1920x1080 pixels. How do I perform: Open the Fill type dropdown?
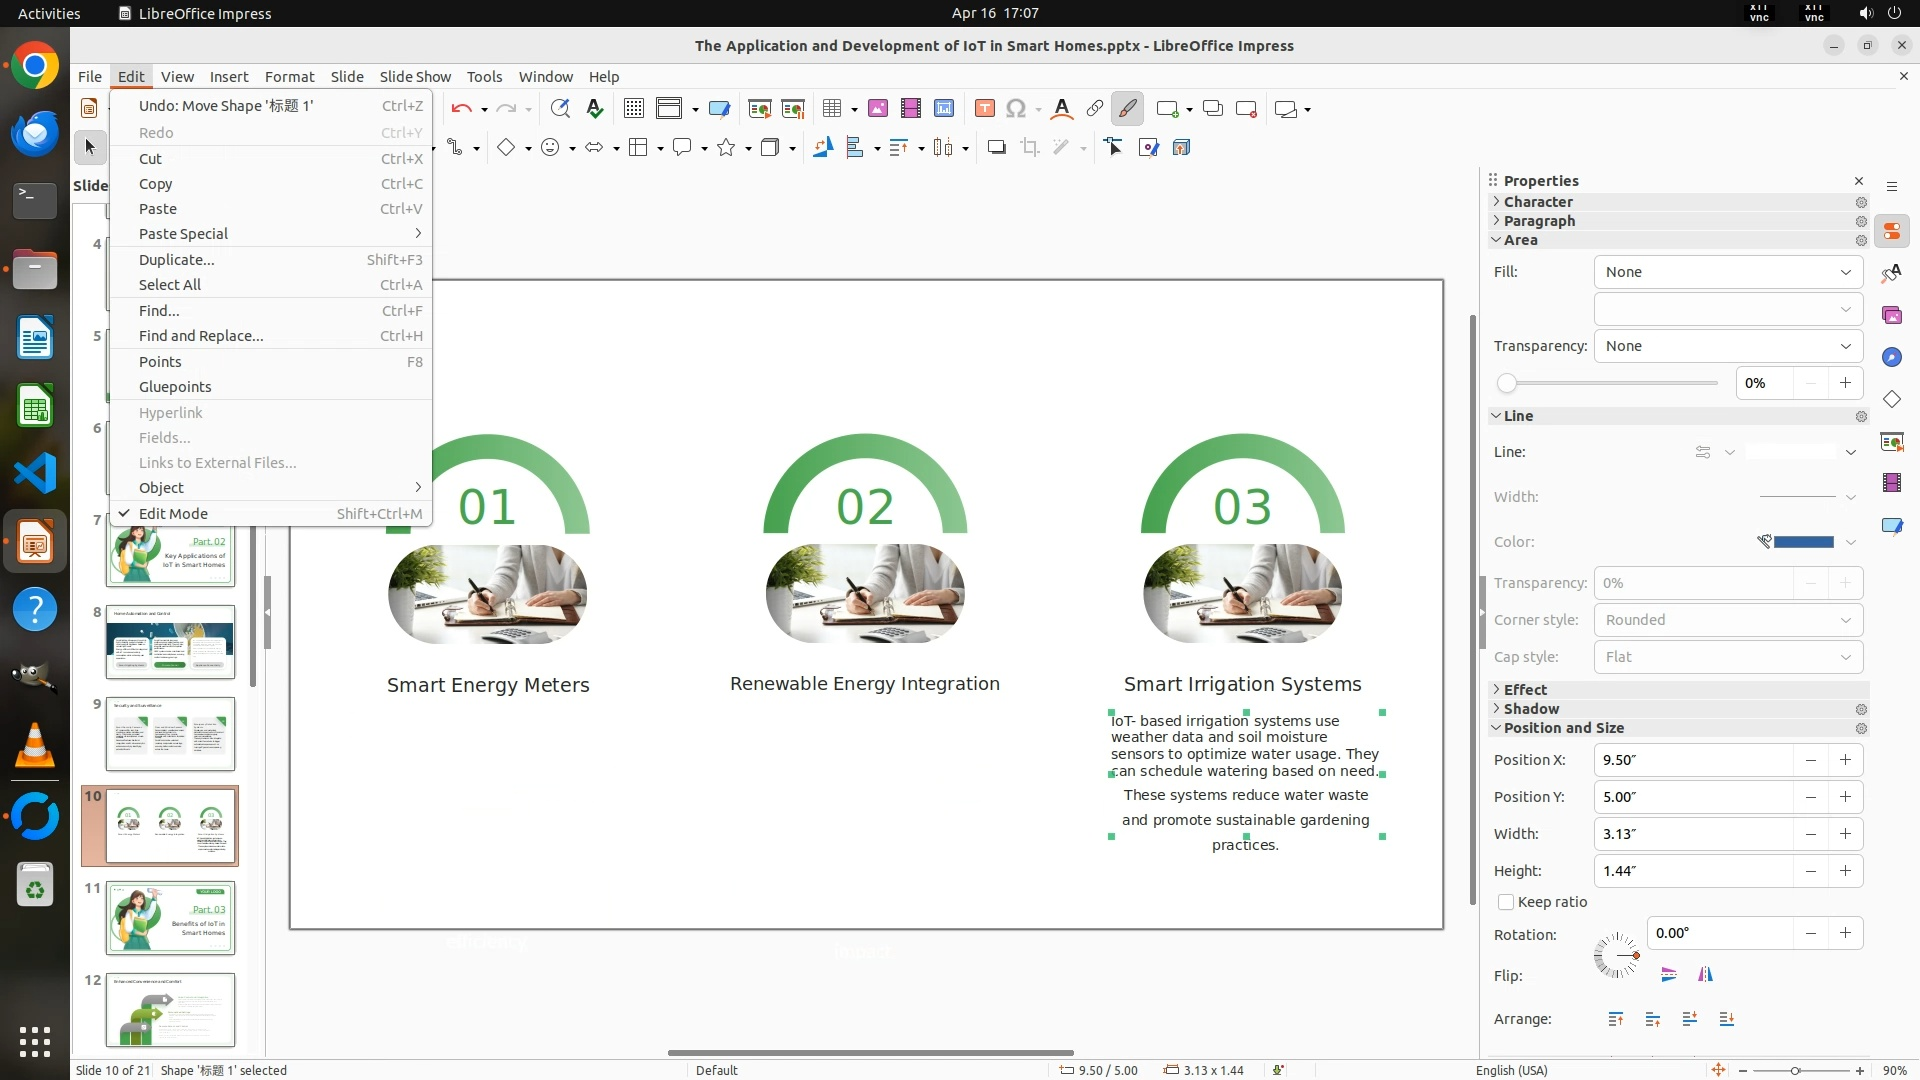click(1727, 272)
